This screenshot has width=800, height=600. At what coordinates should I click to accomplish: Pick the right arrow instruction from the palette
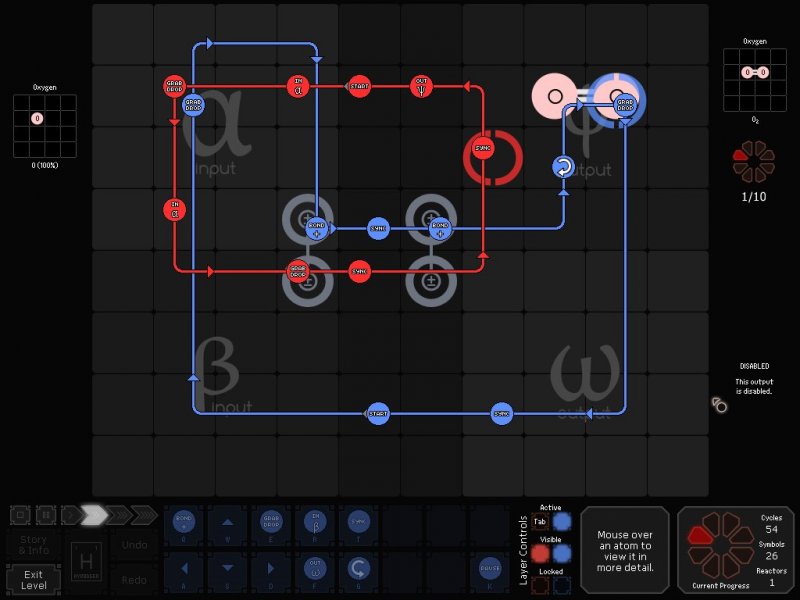tap(271, 570)
